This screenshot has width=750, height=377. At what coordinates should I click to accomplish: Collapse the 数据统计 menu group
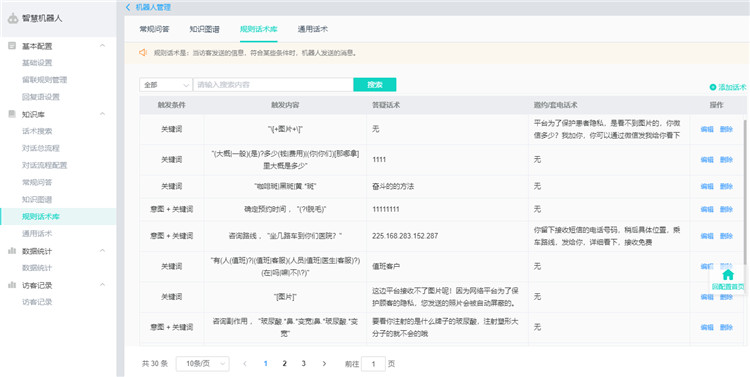tap(102, 251)
